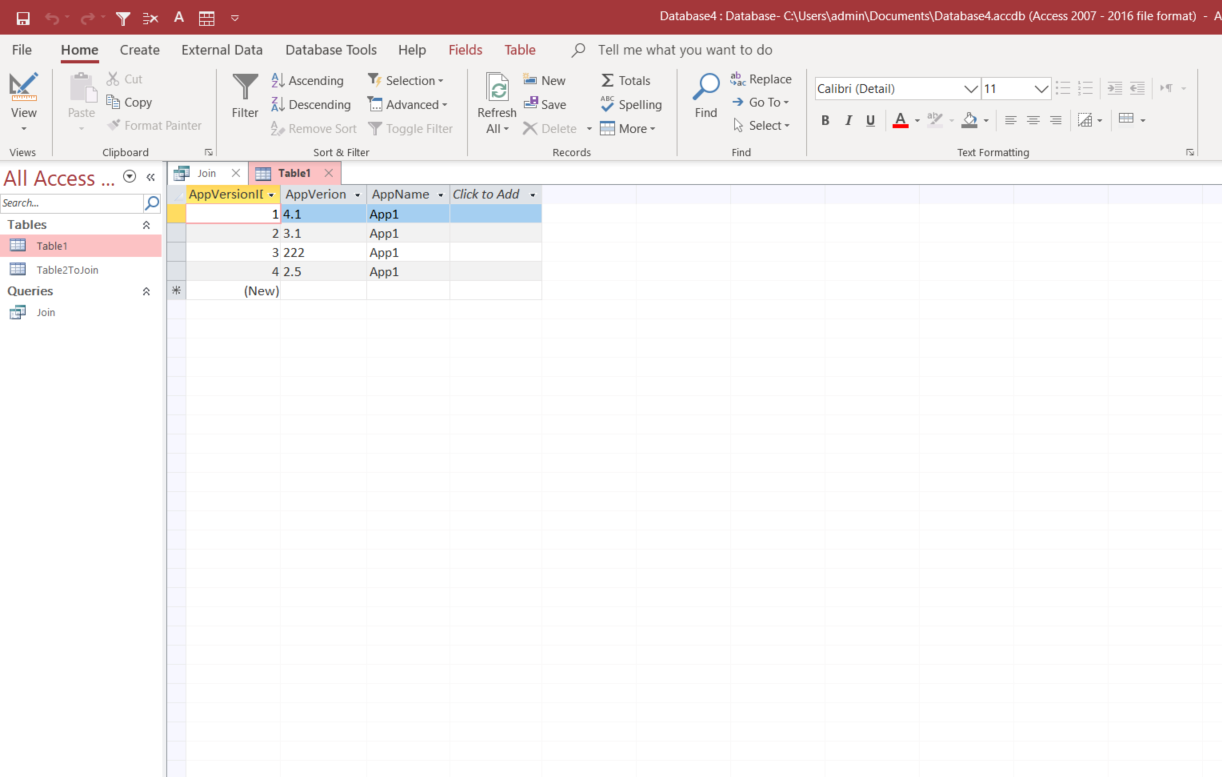Sort records Descending
This screenshot has width=1222, height=777.
[311, 104]
